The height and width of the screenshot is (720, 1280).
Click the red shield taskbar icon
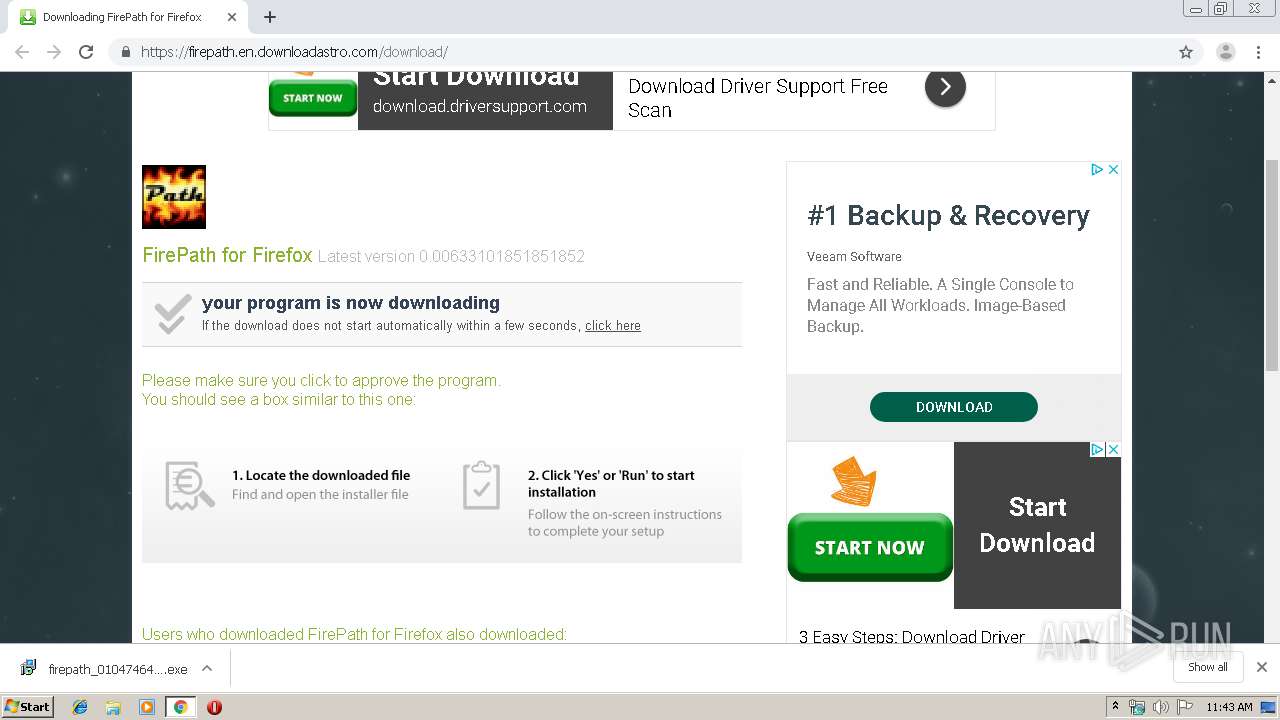(x=214, y=707)
